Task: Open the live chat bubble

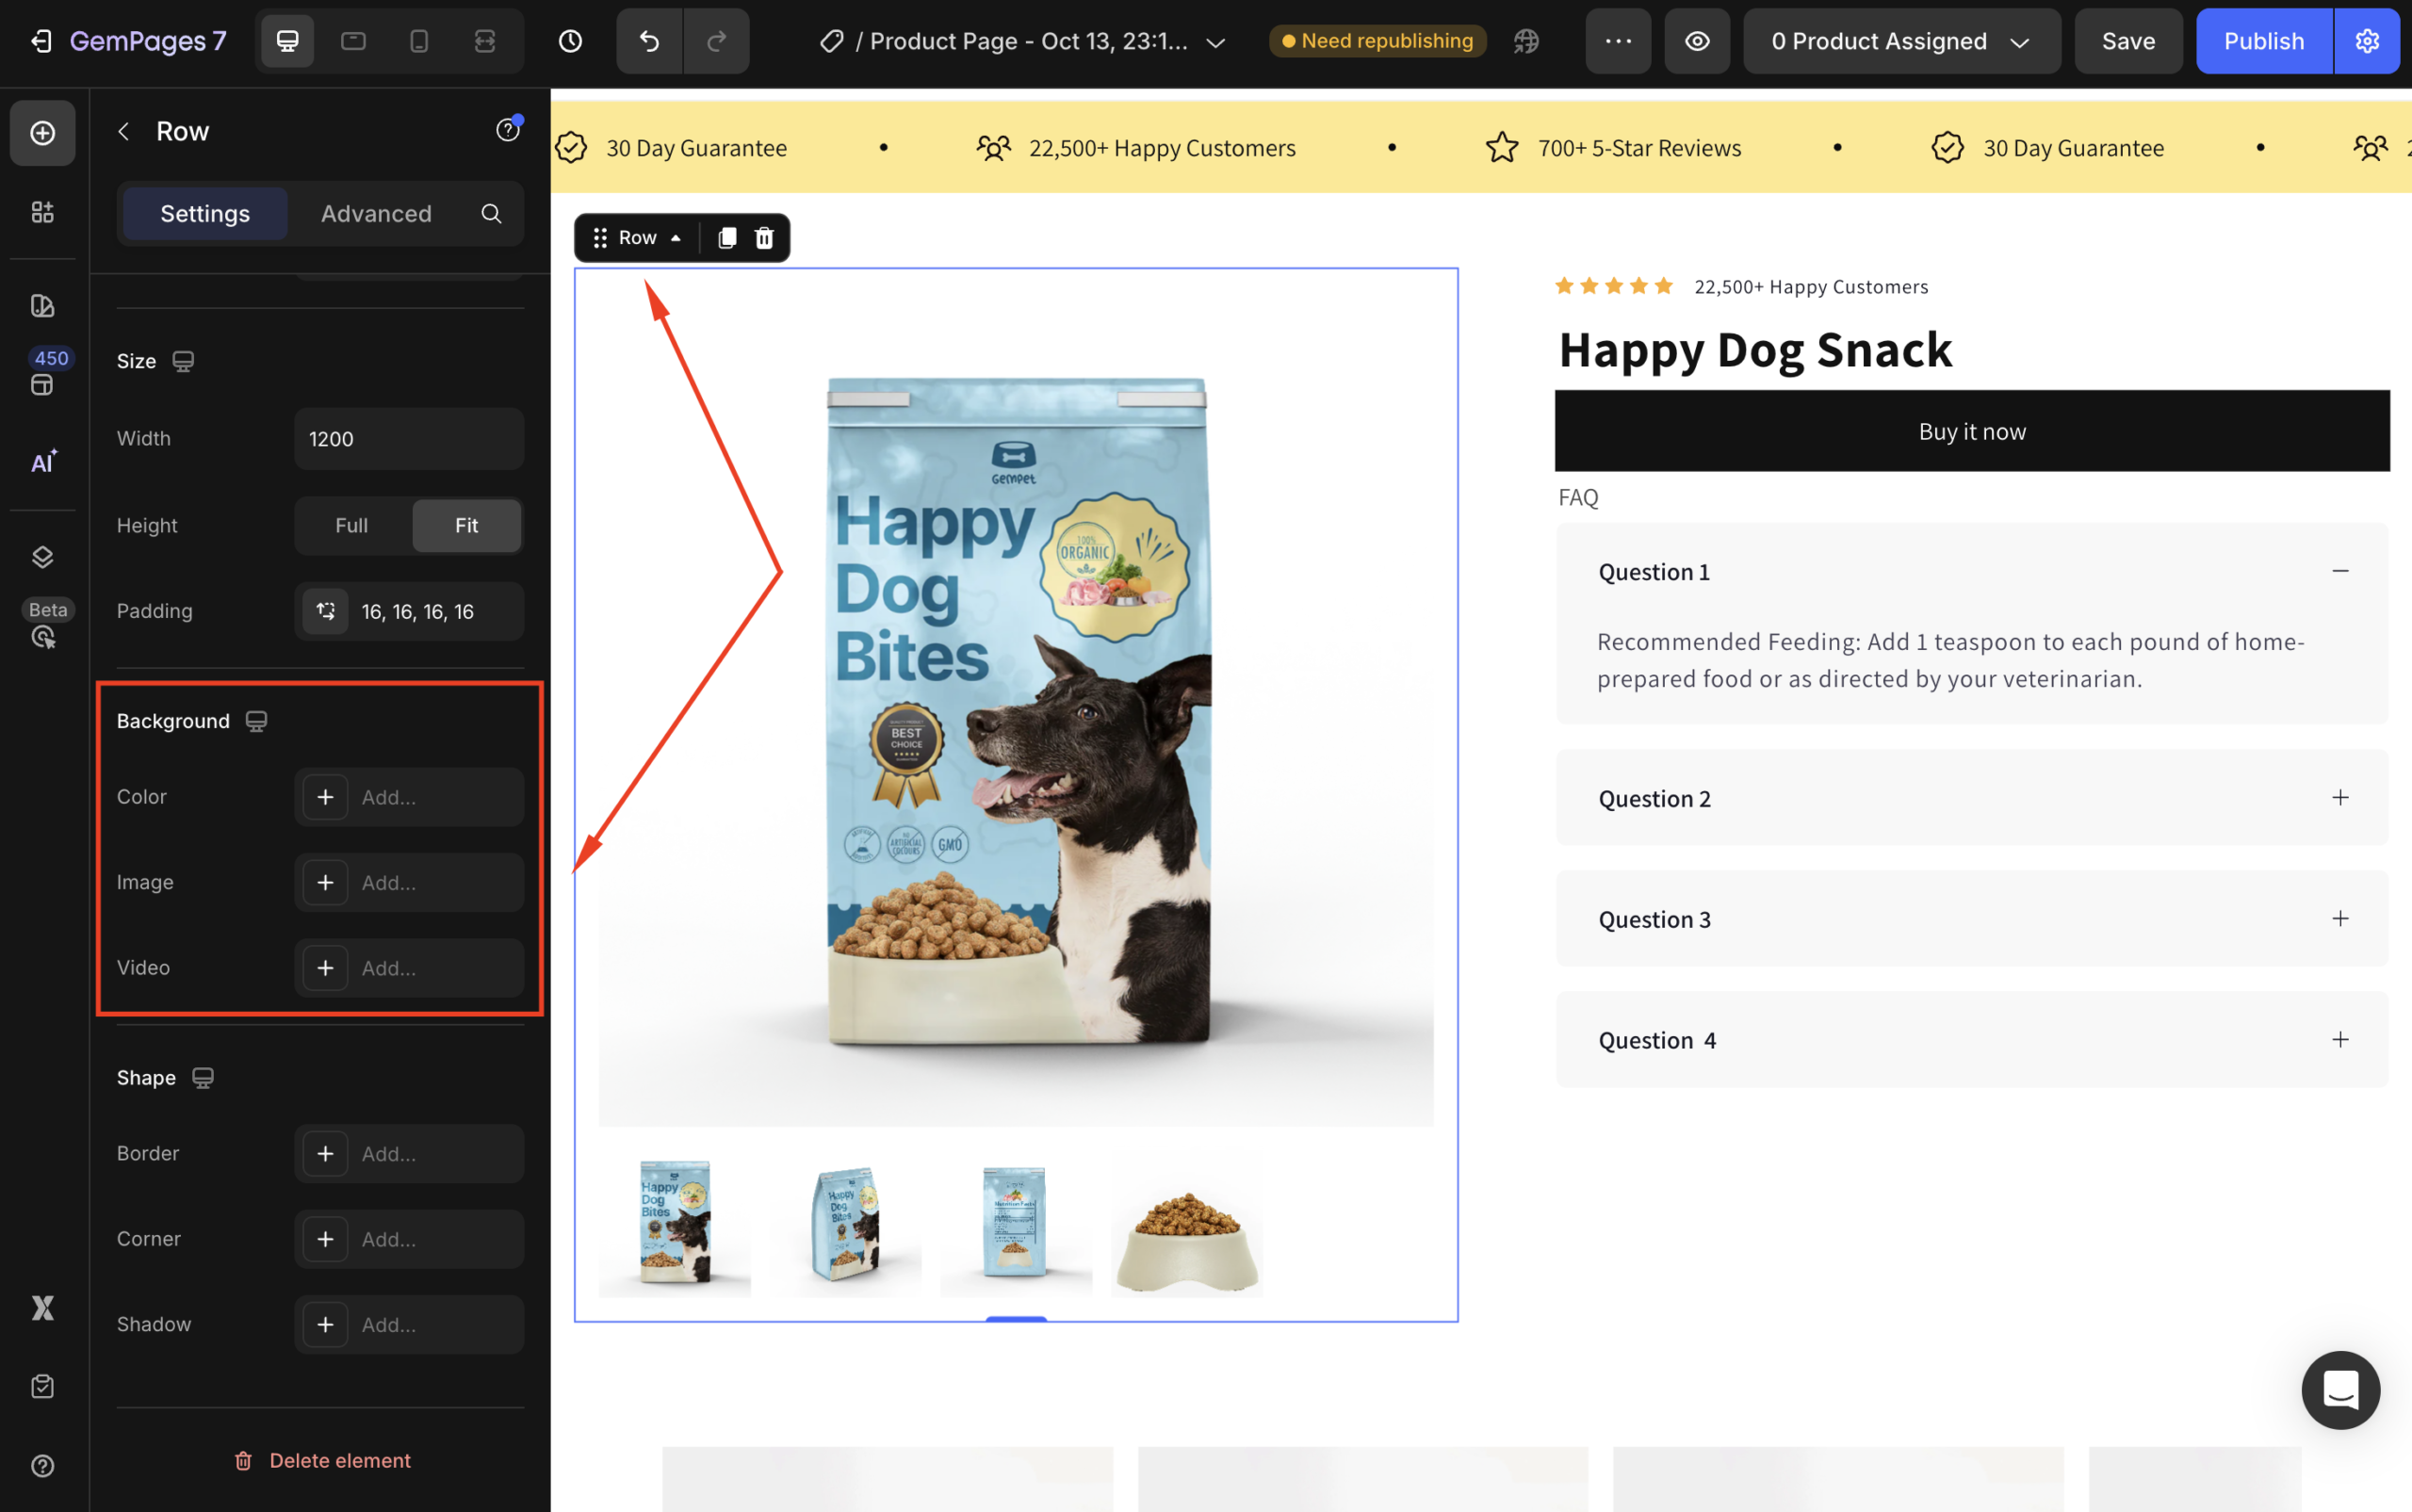Action: [x=2340, y=1390]
